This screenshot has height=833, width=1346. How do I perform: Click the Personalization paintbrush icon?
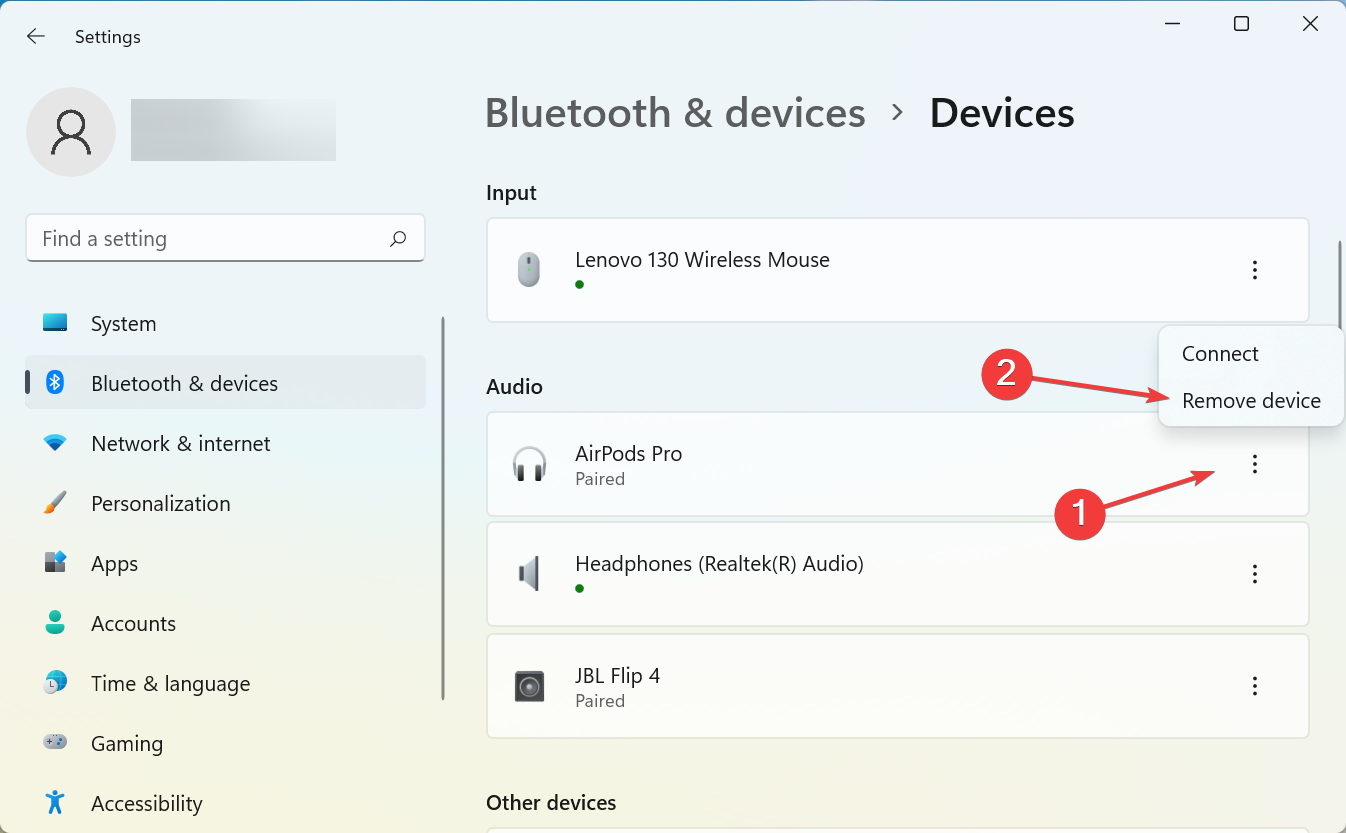(x=55, y=502)
